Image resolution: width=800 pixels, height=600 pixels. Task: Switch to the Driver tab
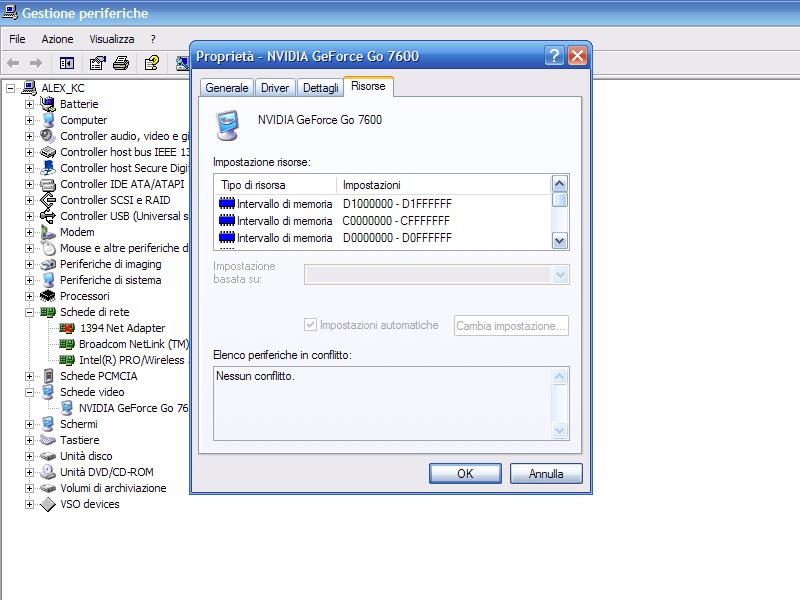pos(275,88)
